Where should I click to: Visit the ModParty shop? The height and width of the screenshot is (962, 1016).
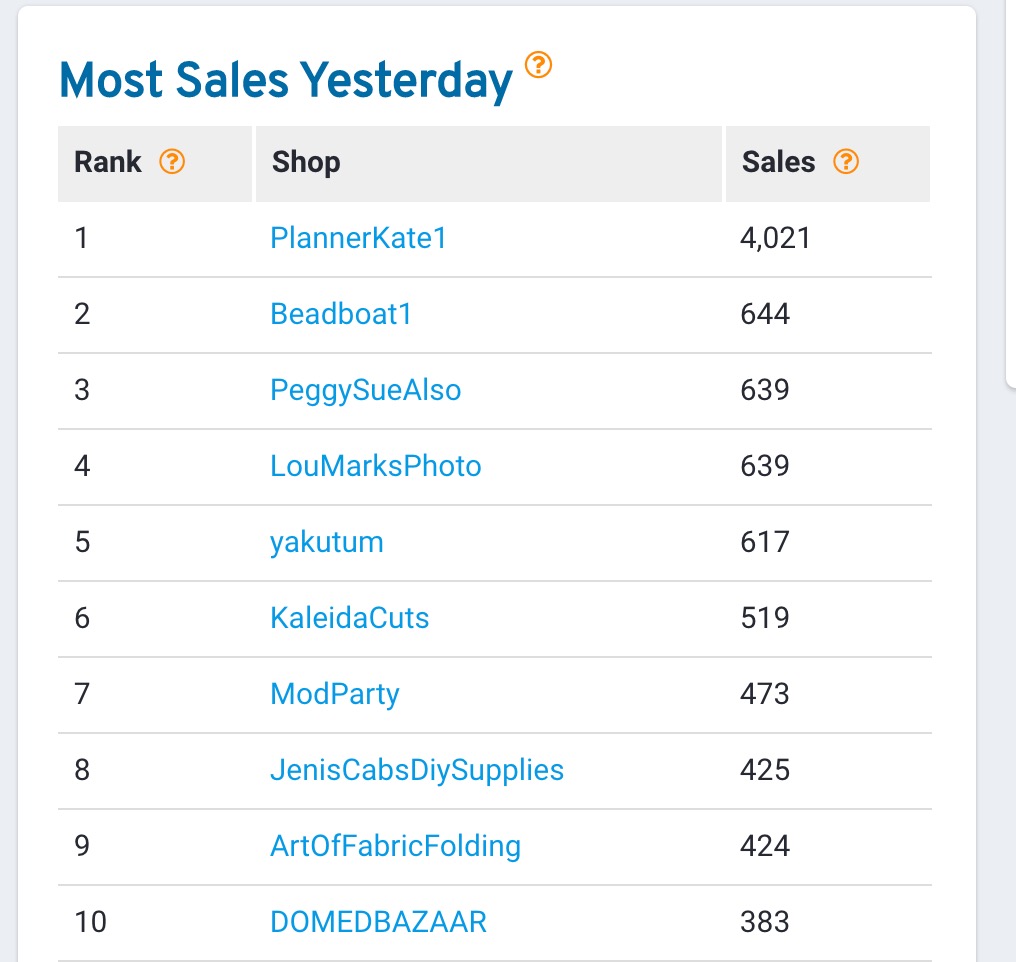[335, 694]
